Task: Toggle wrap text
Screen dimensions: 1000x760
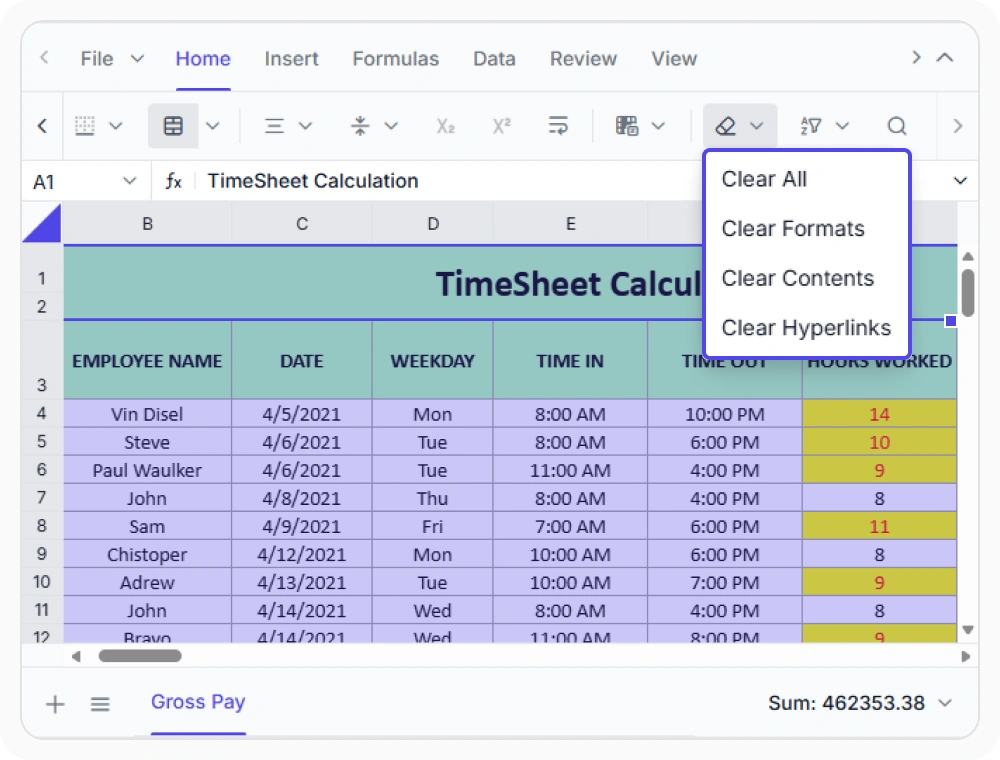Action: tap(558, 126)
